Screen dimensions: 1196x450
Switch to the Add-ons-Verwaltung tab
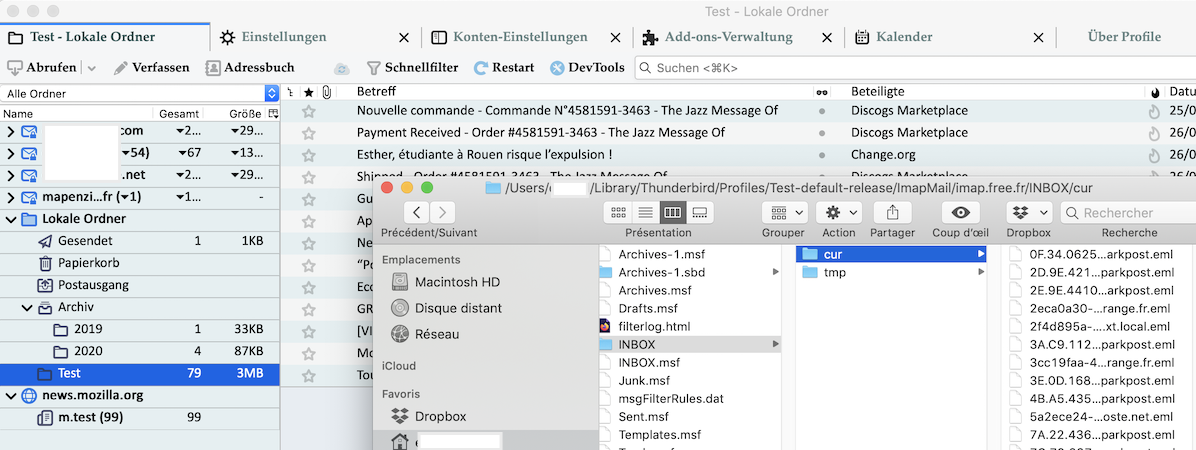(x=717, y=37)
